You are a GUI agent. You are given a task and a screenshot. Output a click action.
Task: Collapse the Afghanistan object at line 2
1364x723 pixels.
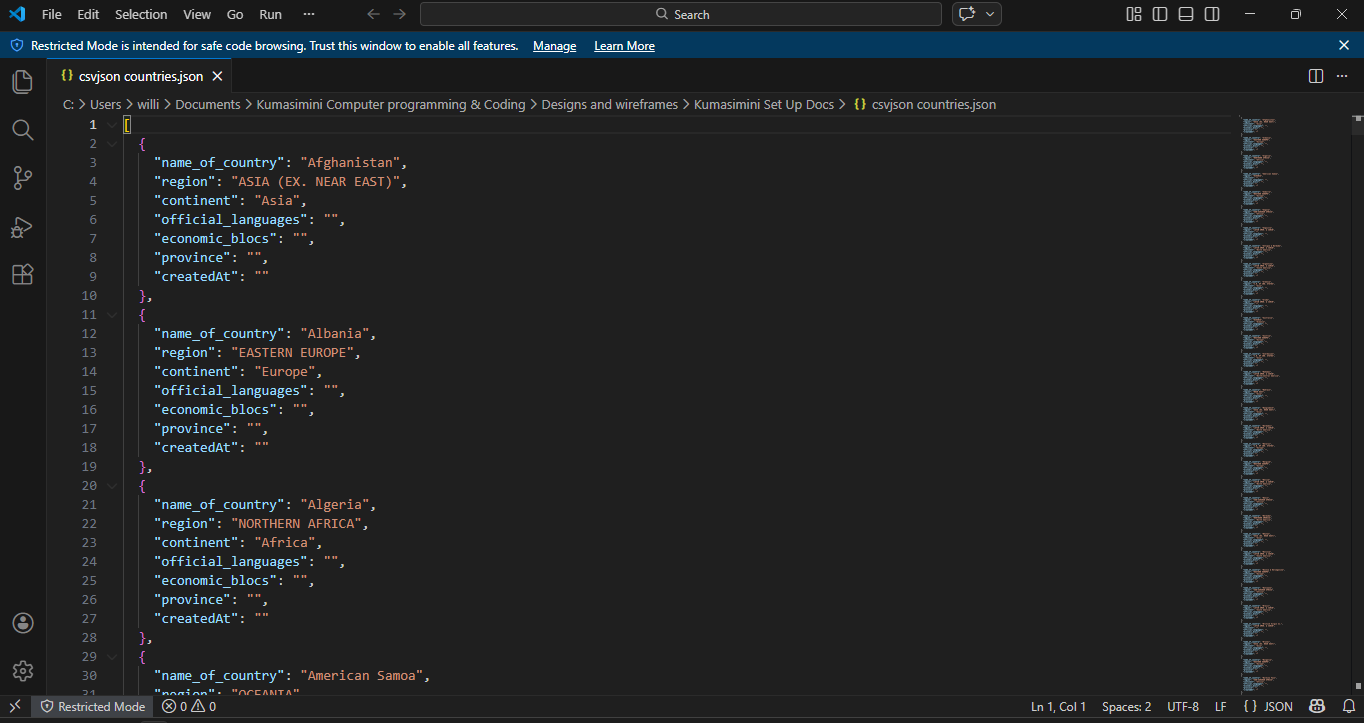click(x=112, y=144)
